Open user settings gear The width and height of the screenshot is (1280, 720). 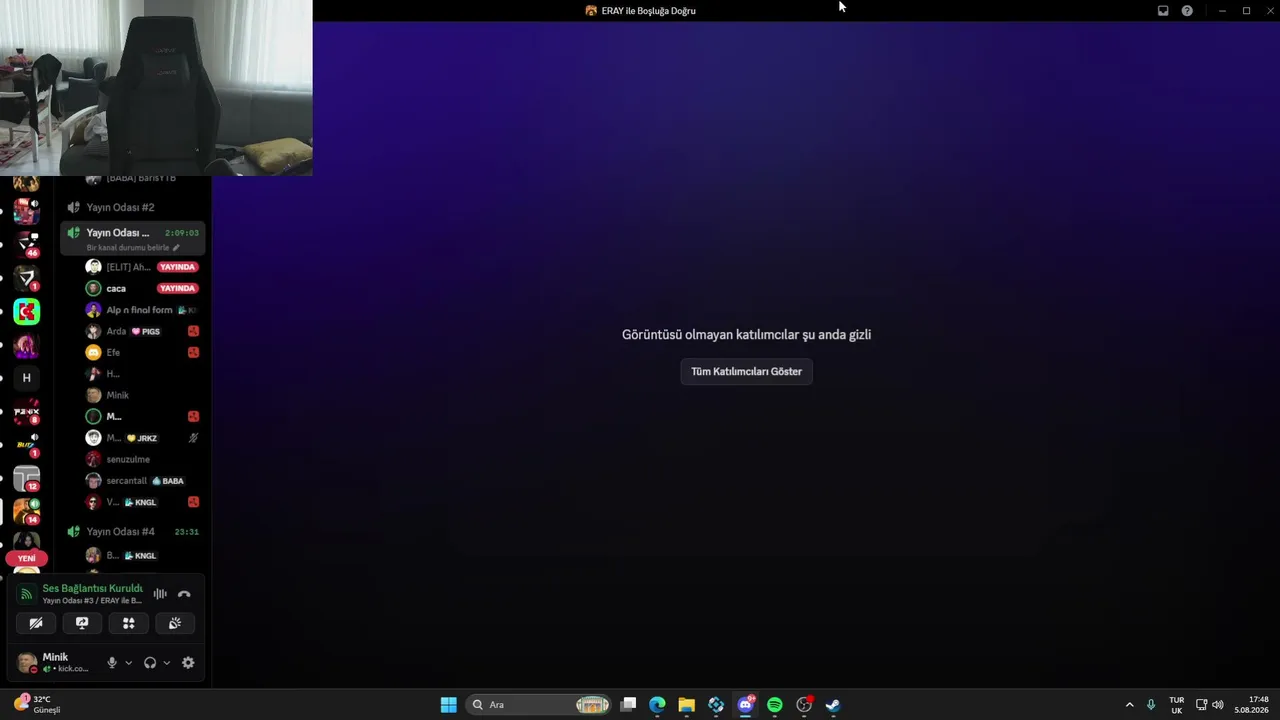tap(188, 663)
